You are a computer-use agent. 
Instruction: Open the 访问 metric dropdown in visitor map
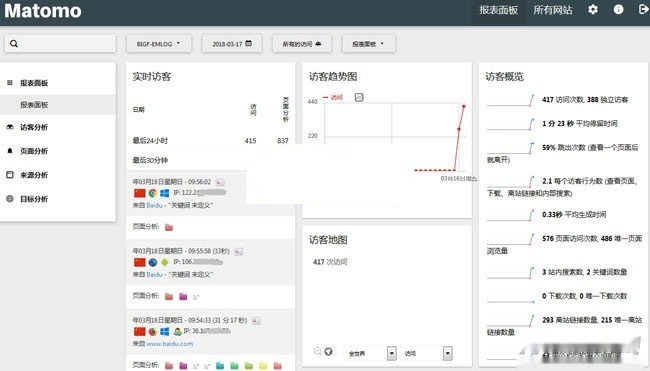427,353
